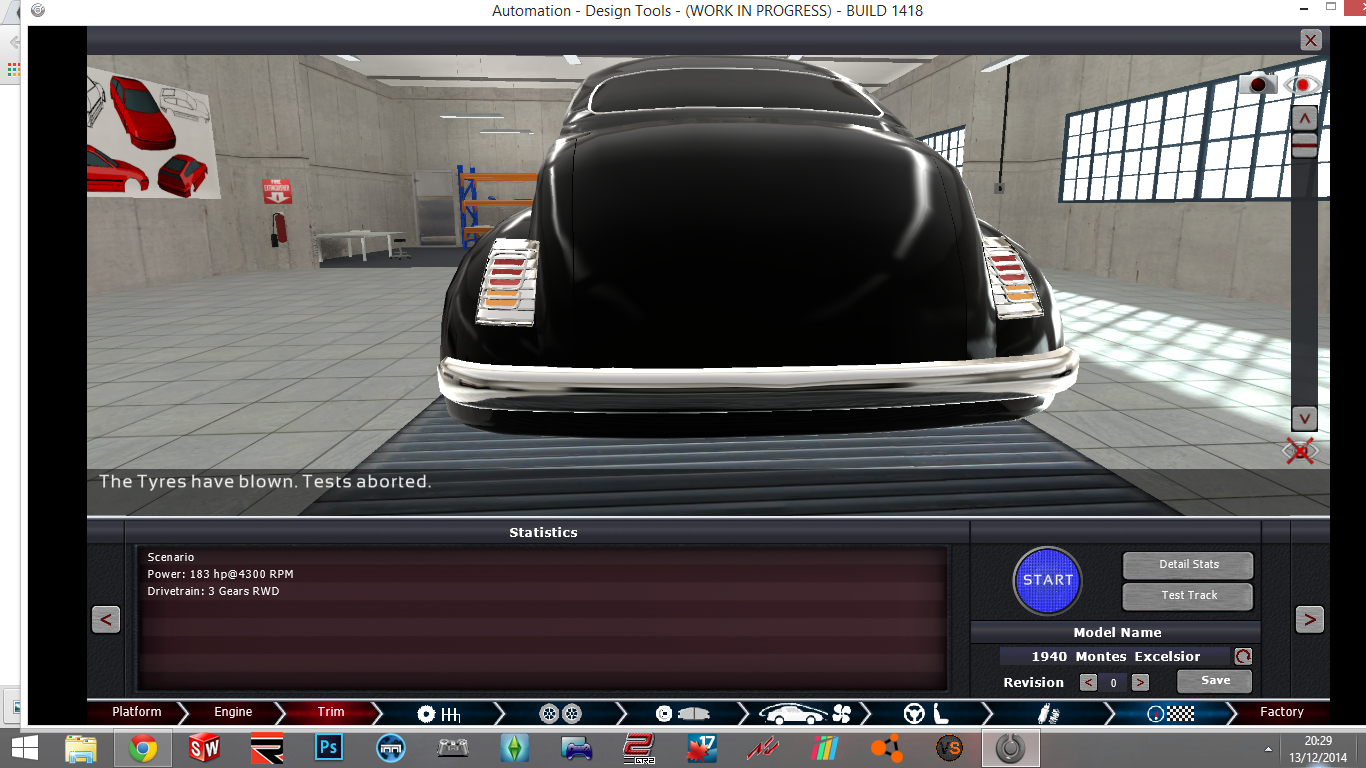Open the GRID 2 taskbar icon
This screenshot has height=768, width=1366.
point(638,747)
